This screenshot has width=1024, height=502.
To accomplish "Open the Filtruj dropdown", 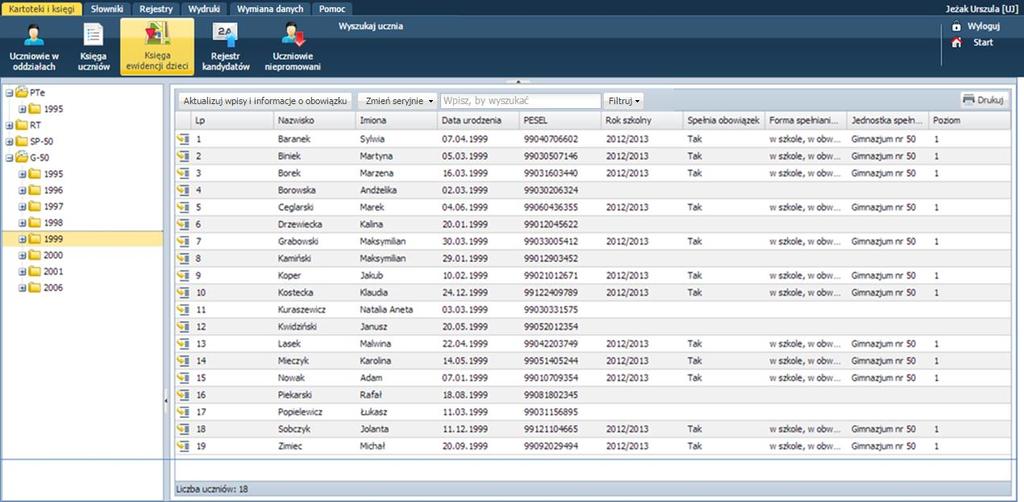I will tap(623, 101).
